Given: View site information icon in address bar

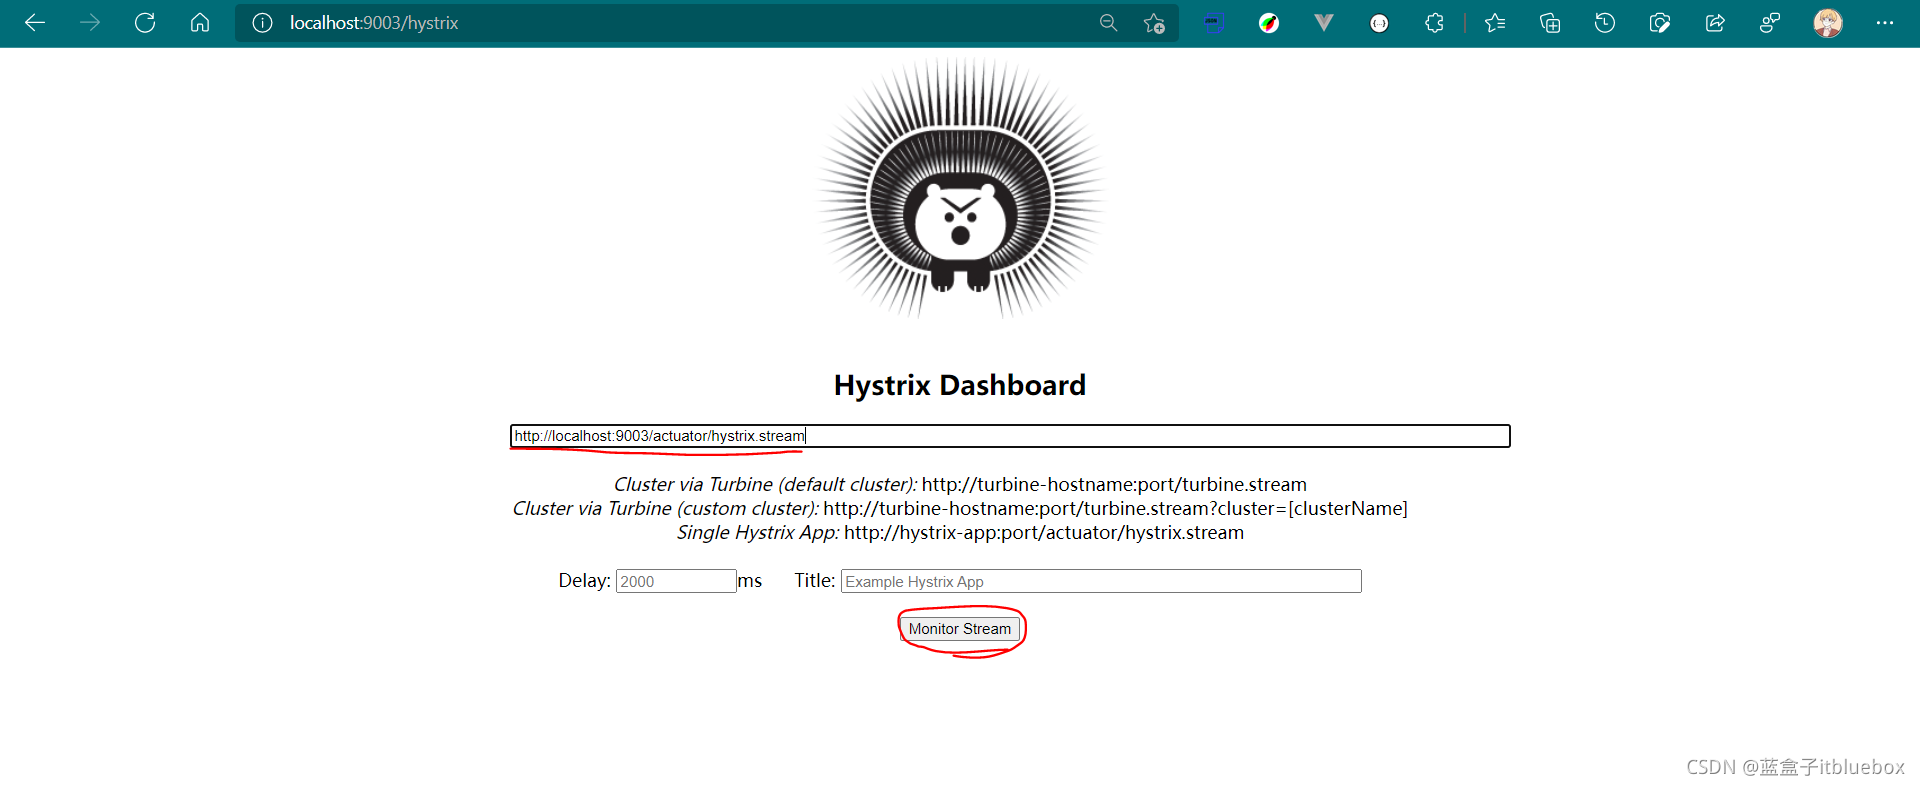Looking at the screenshot, I should tap(262, 23).
